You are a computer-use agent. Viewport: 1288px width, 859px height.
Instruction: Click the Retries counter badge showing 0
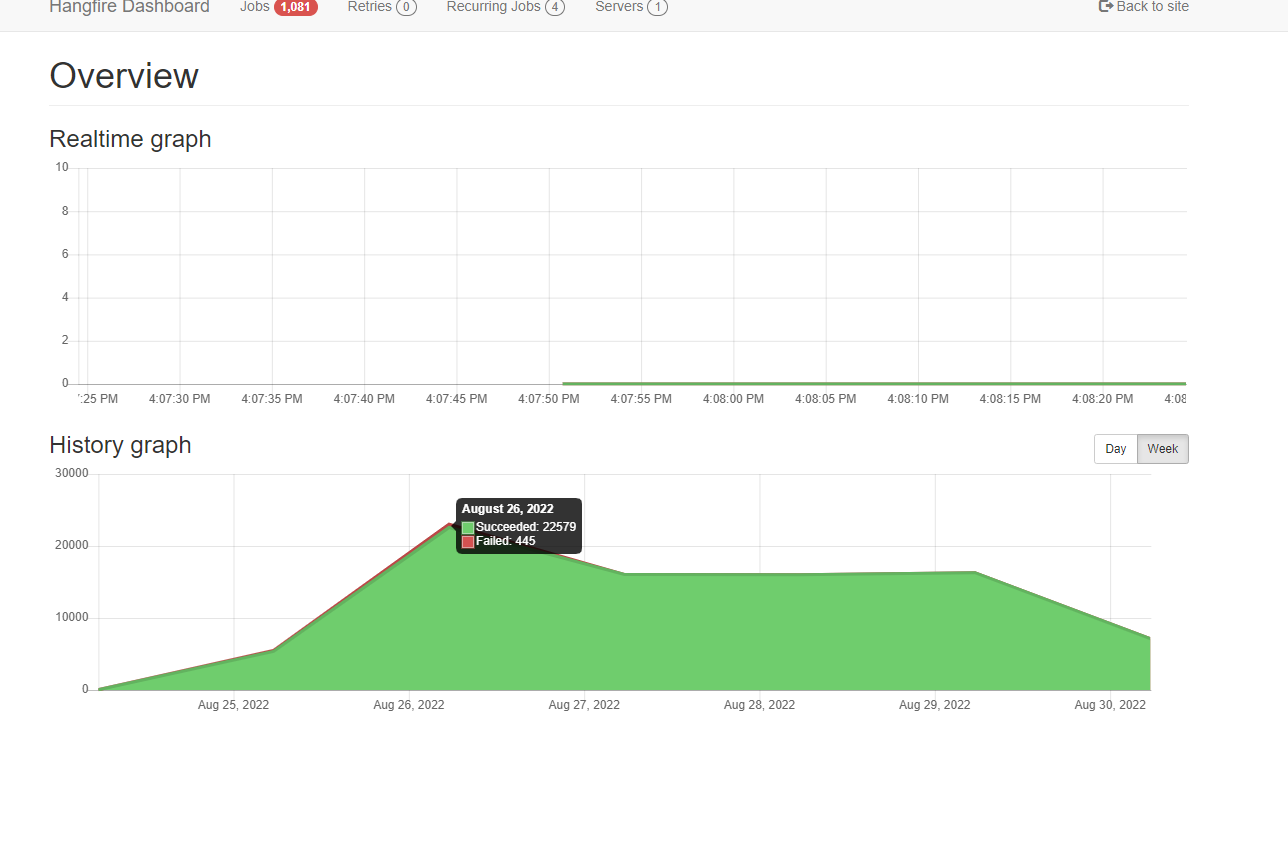tap(408, 7)
